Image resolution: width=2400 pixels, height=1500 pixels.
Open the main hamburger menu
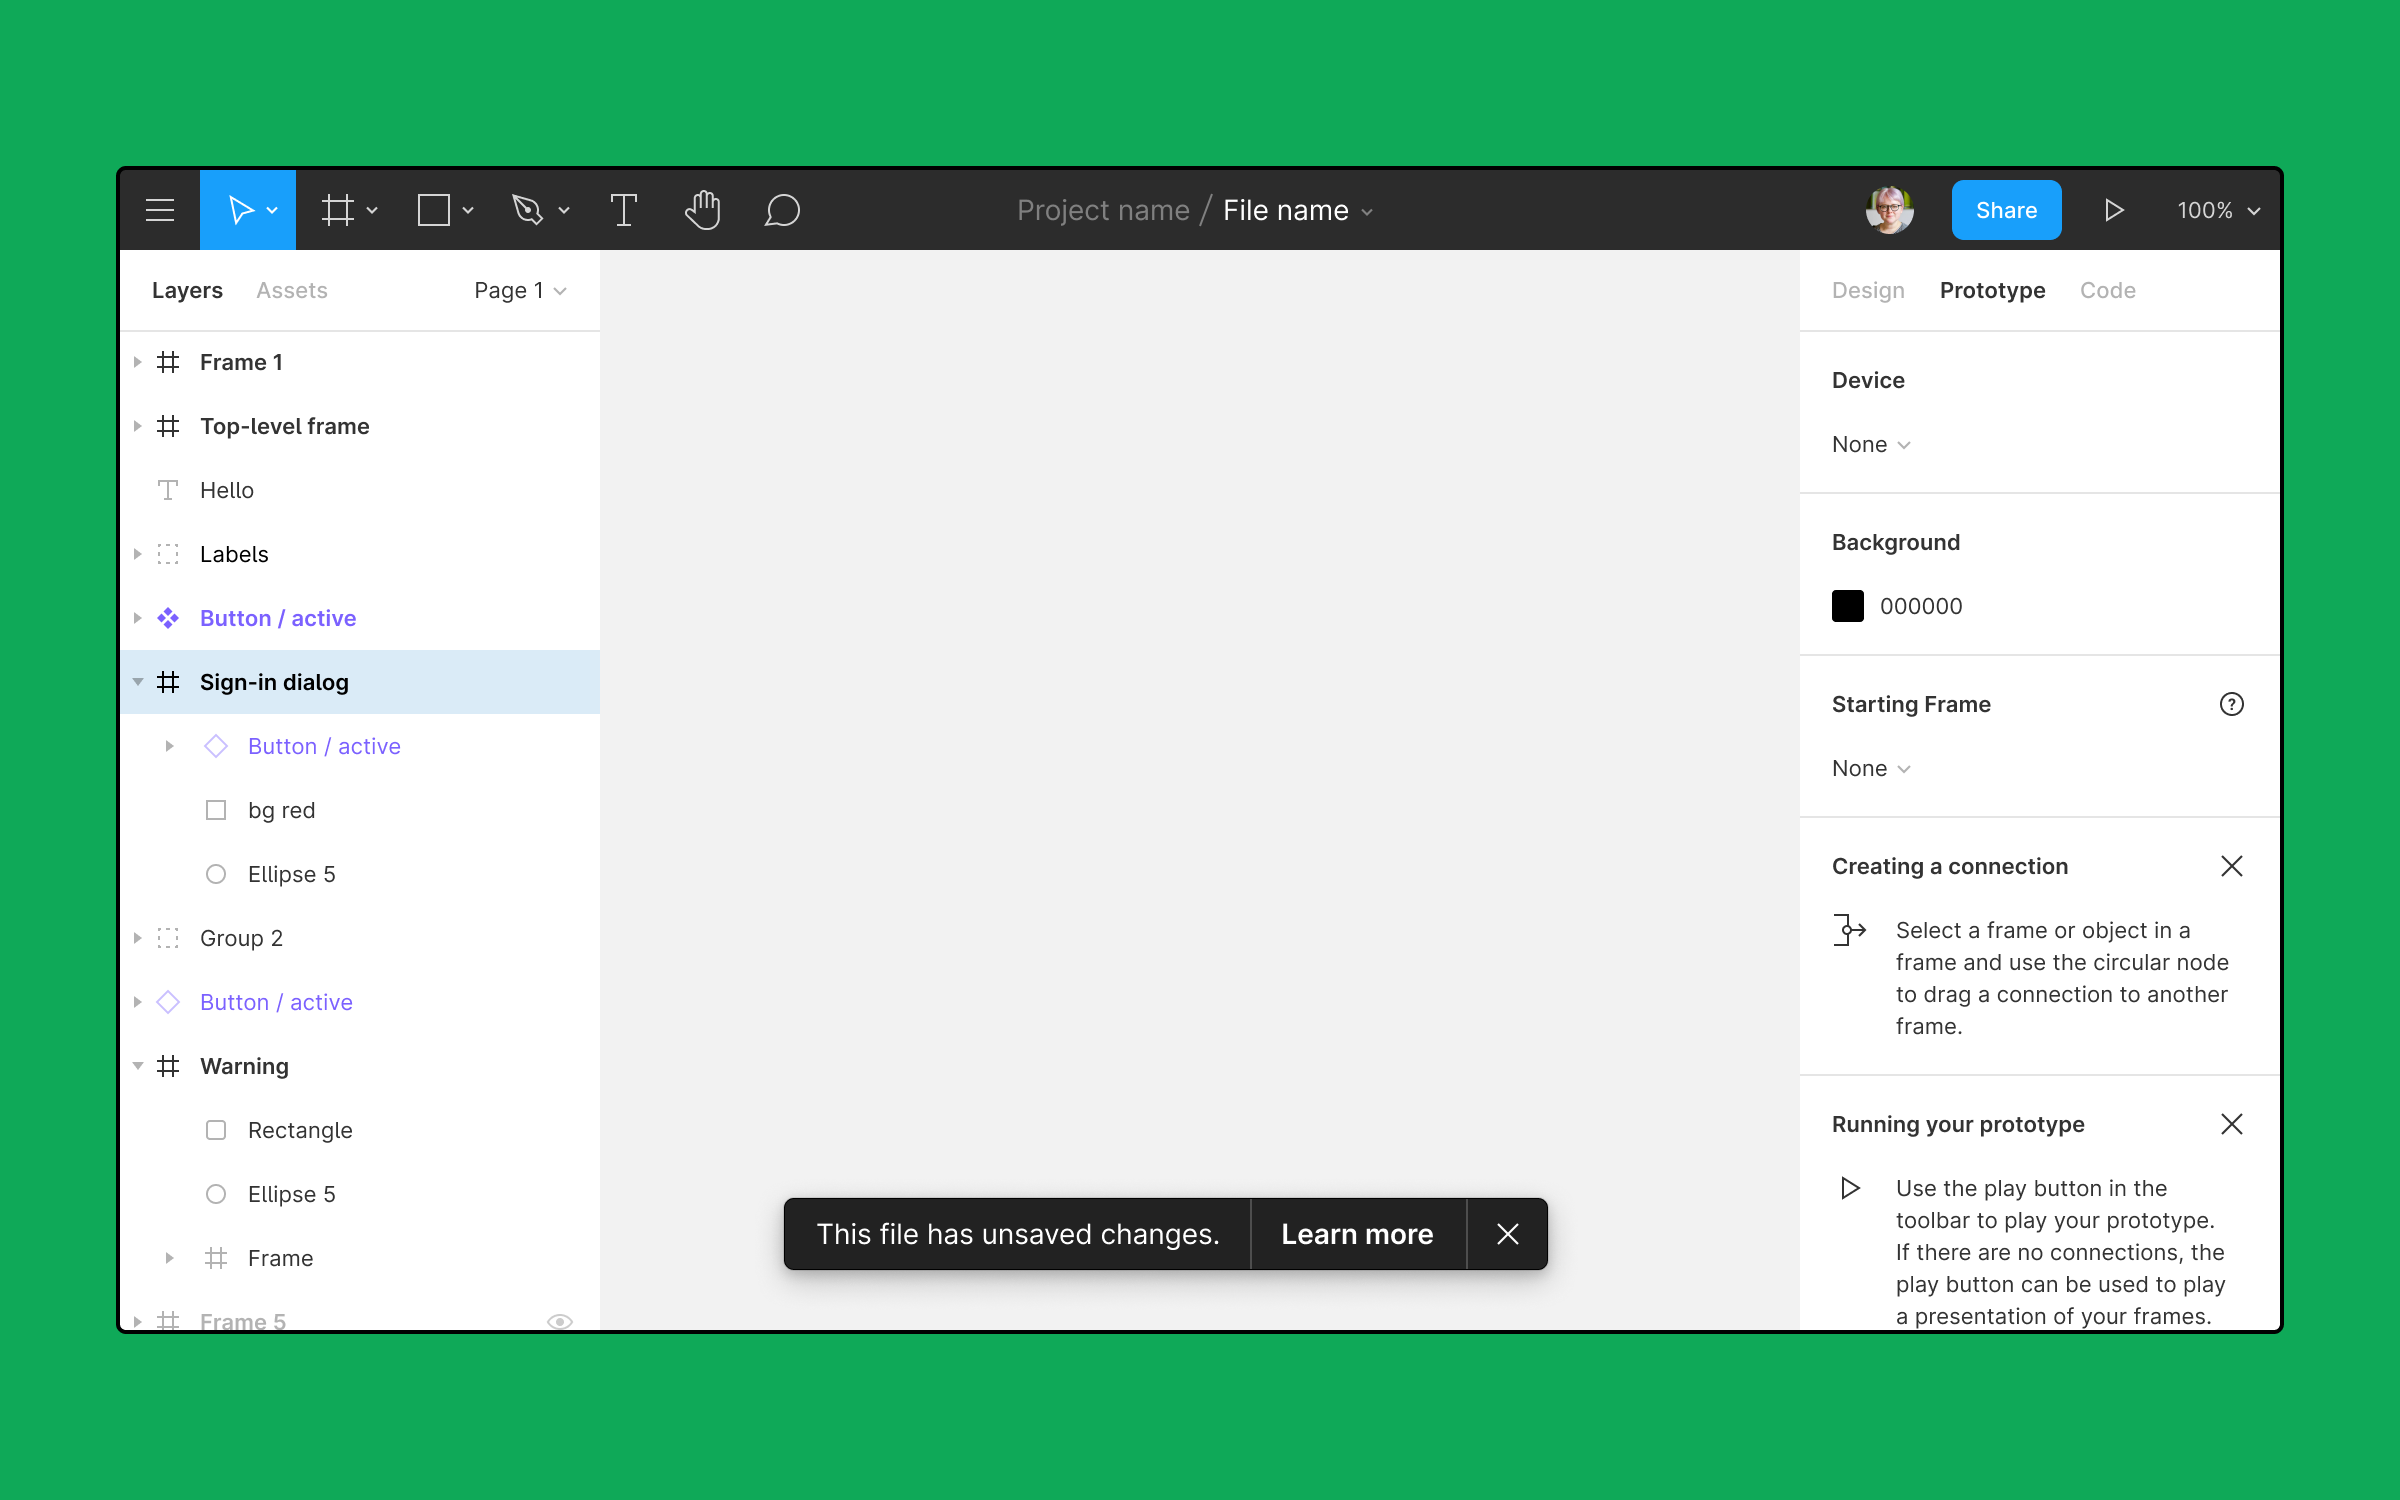pyautogui.click(x=159, y=209)
